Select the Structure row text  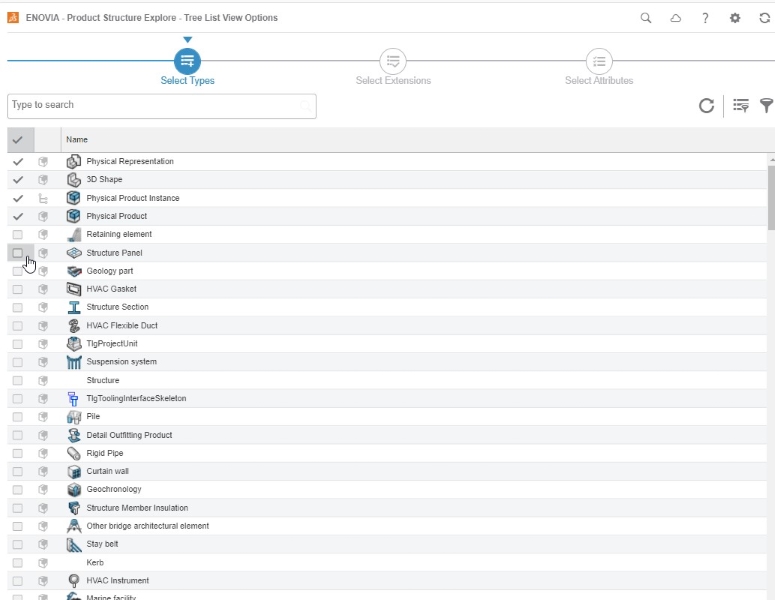(x=103, y=380)
